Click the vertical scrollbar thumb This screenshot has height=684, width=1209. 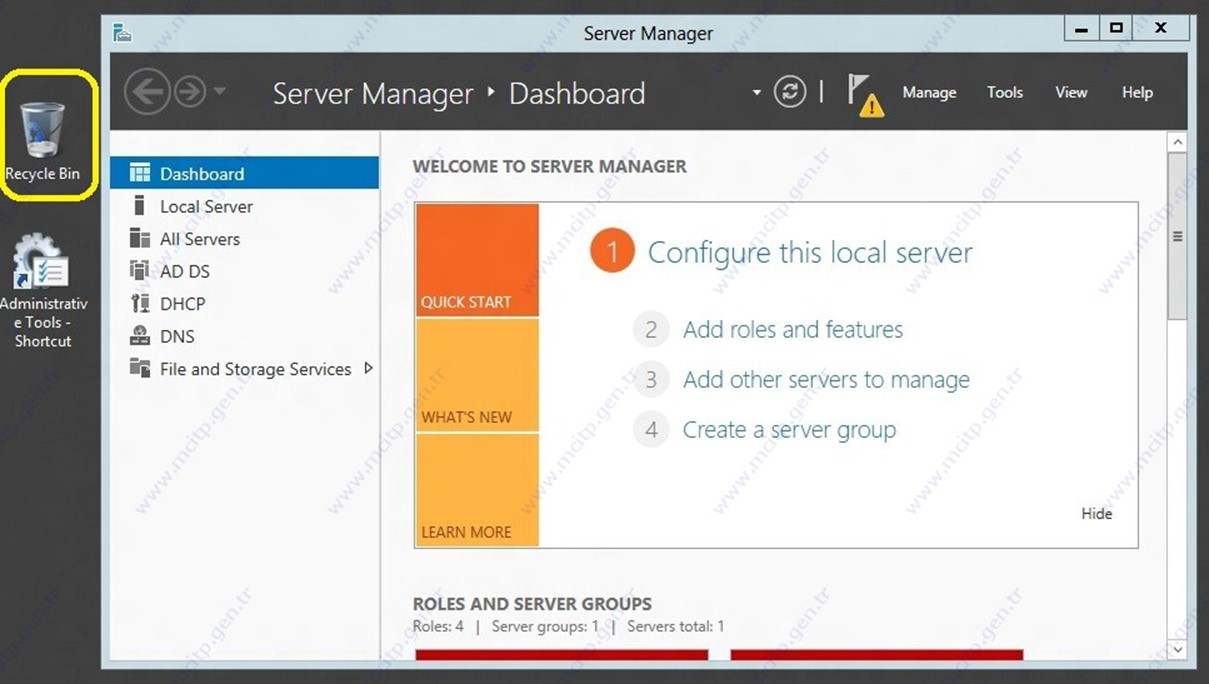[1177, 237]
